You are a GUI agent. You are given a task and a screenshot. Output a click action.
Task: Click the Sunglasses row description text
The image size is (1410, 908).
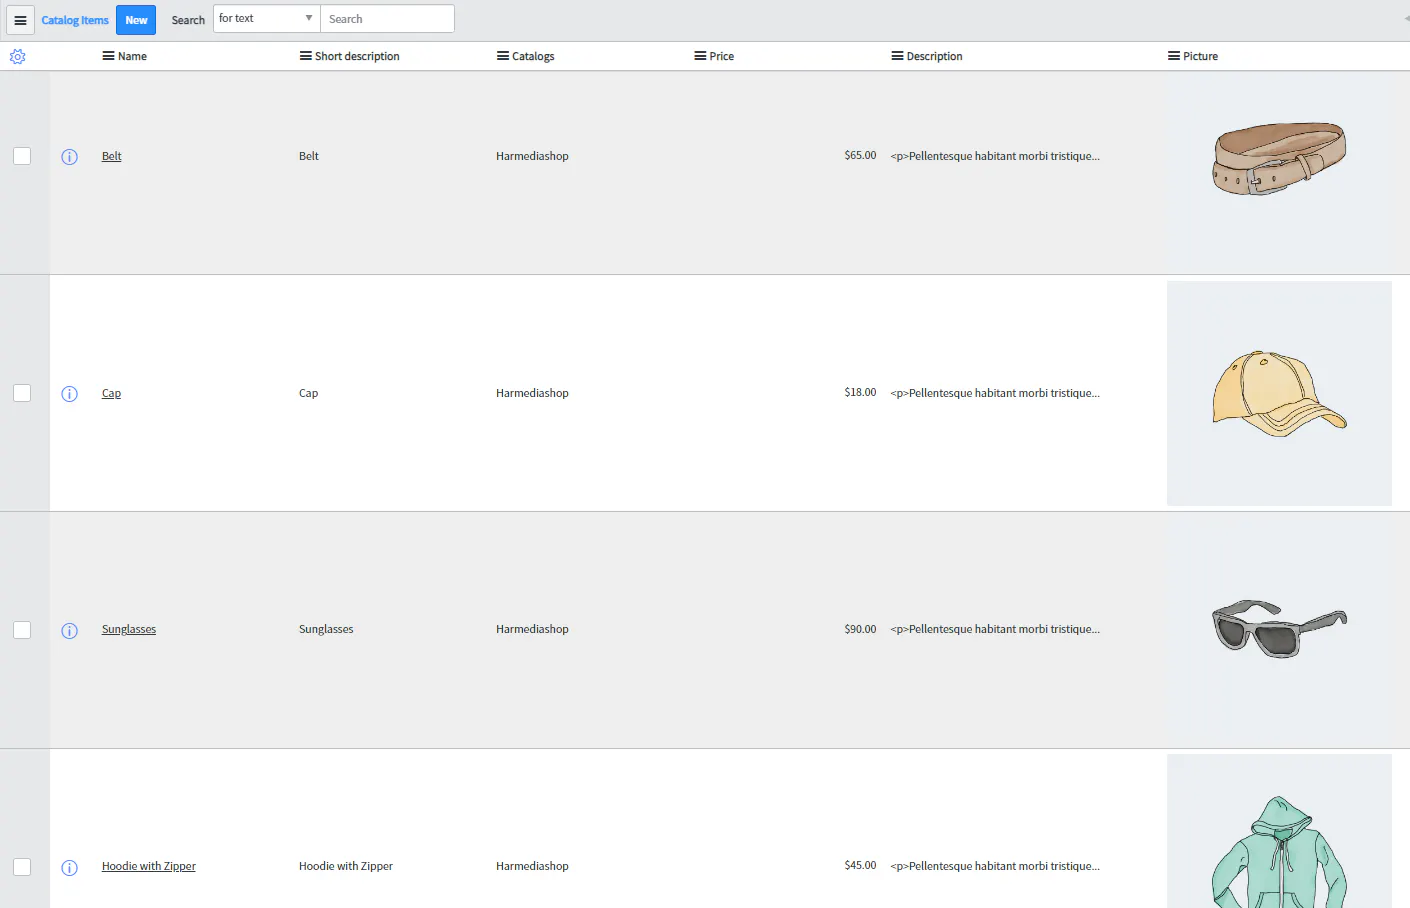point(995,629)
